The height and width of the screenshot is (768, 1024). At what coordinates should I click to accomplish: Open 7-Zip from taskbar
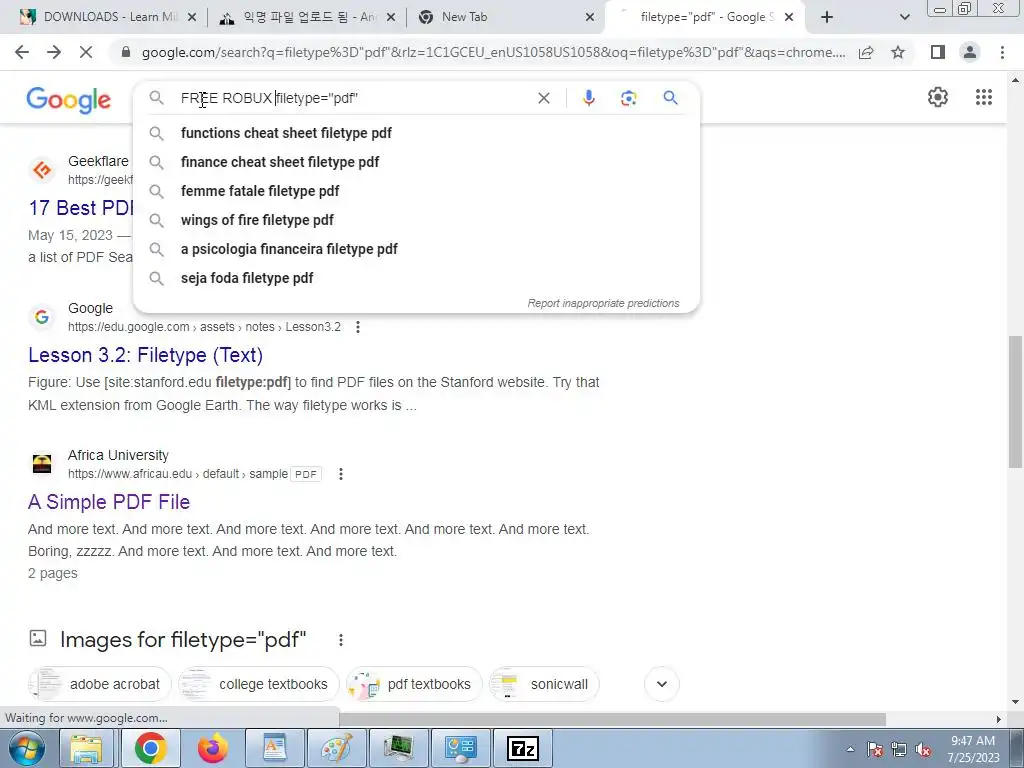point(522,748)
